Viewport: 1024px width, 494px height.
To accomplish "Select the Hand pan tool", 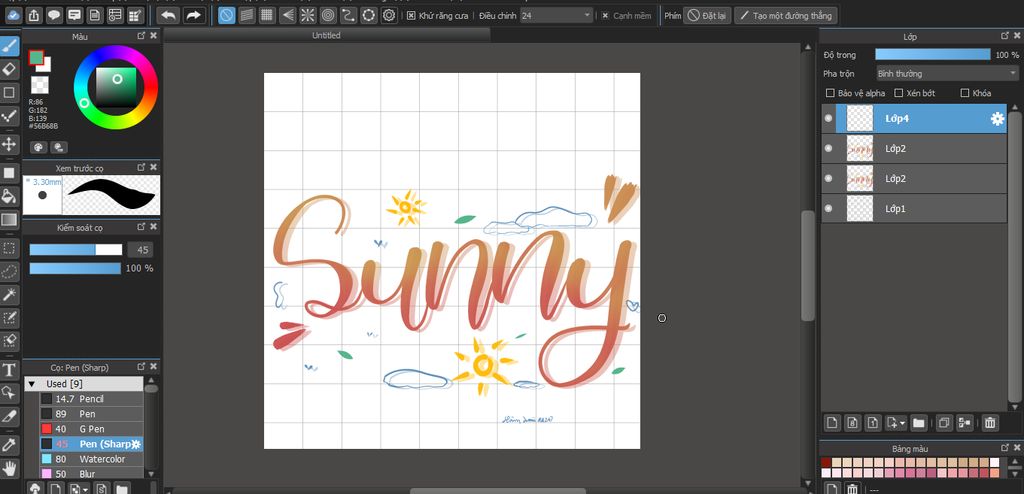I will tap(9, 468).
